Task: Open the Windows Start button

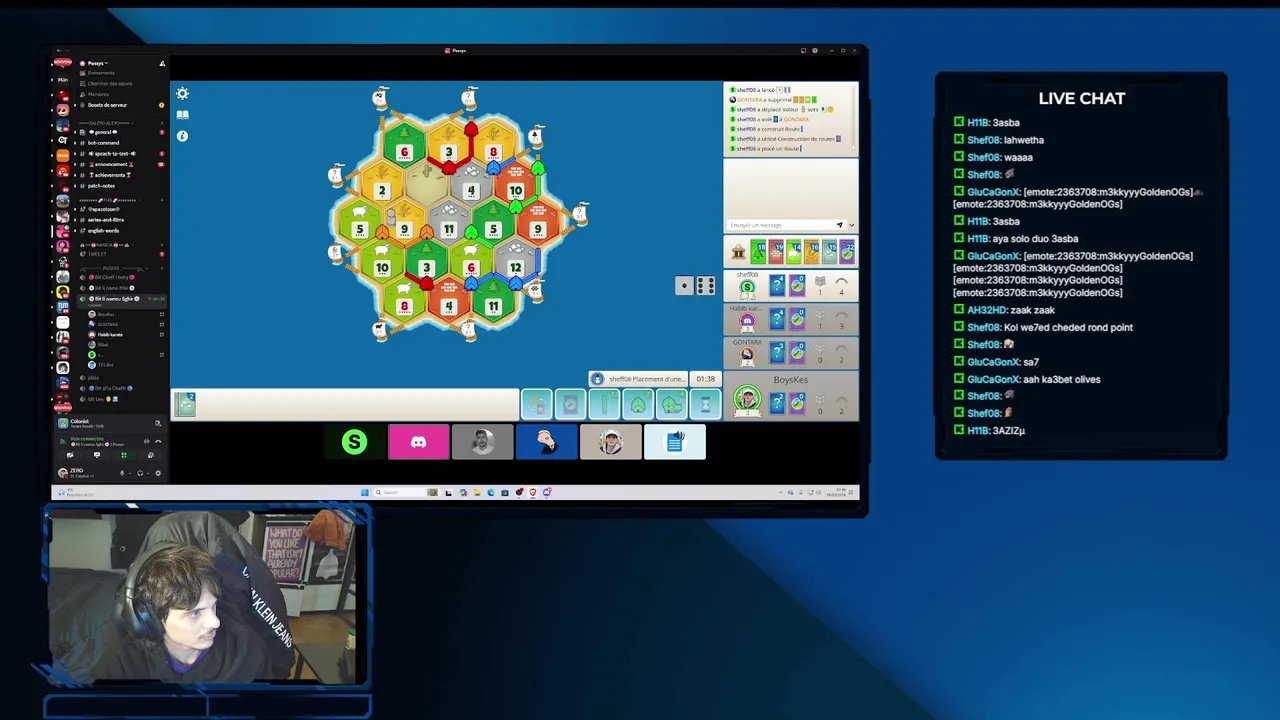Action: pos(365,492)
